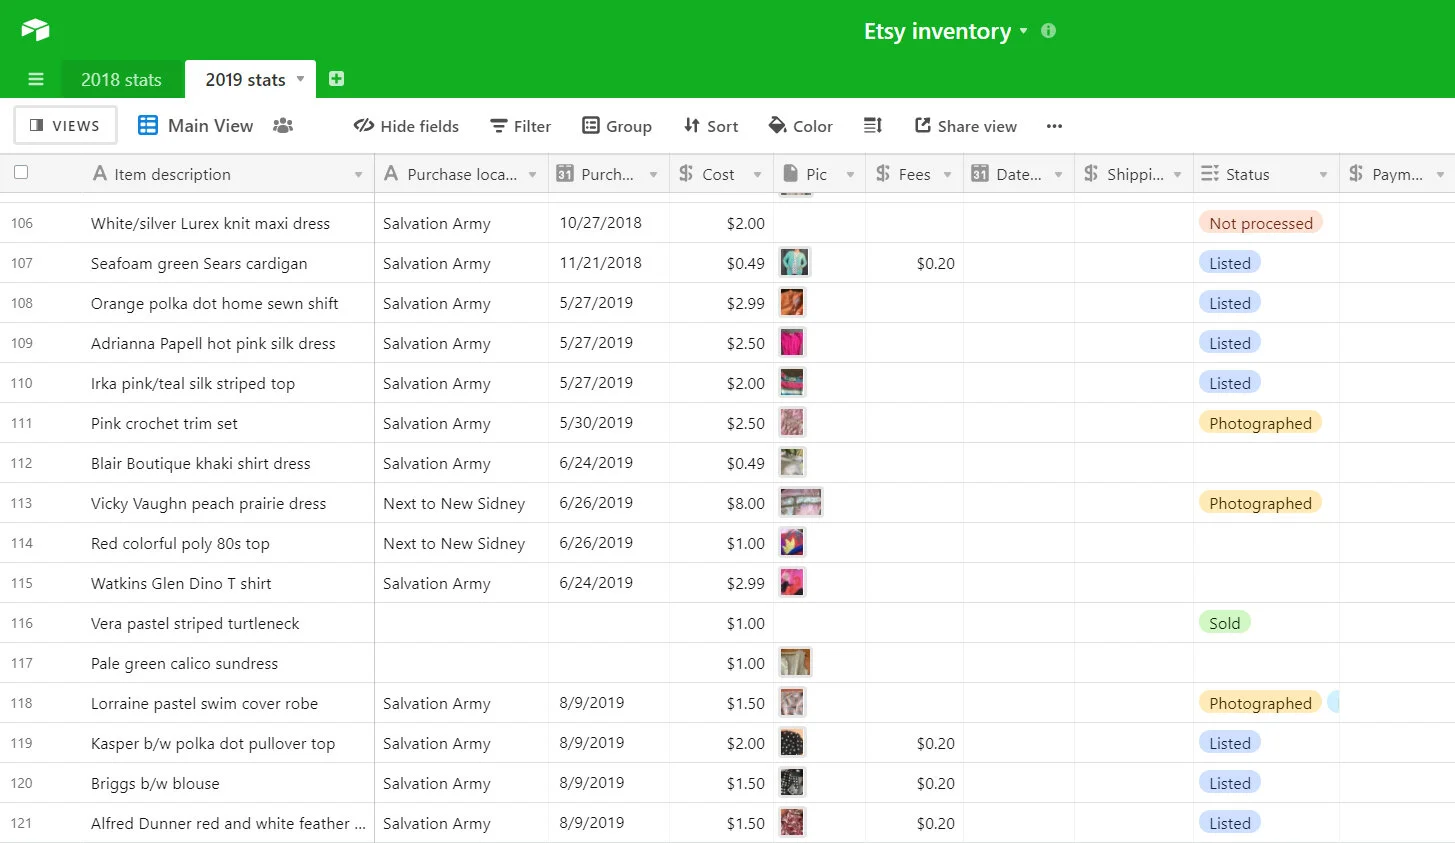Viewport: 1455px width, 843px height.
Task: Open Vicky Vaughn prairie dress thumbnail
Action: pos(801,502)
